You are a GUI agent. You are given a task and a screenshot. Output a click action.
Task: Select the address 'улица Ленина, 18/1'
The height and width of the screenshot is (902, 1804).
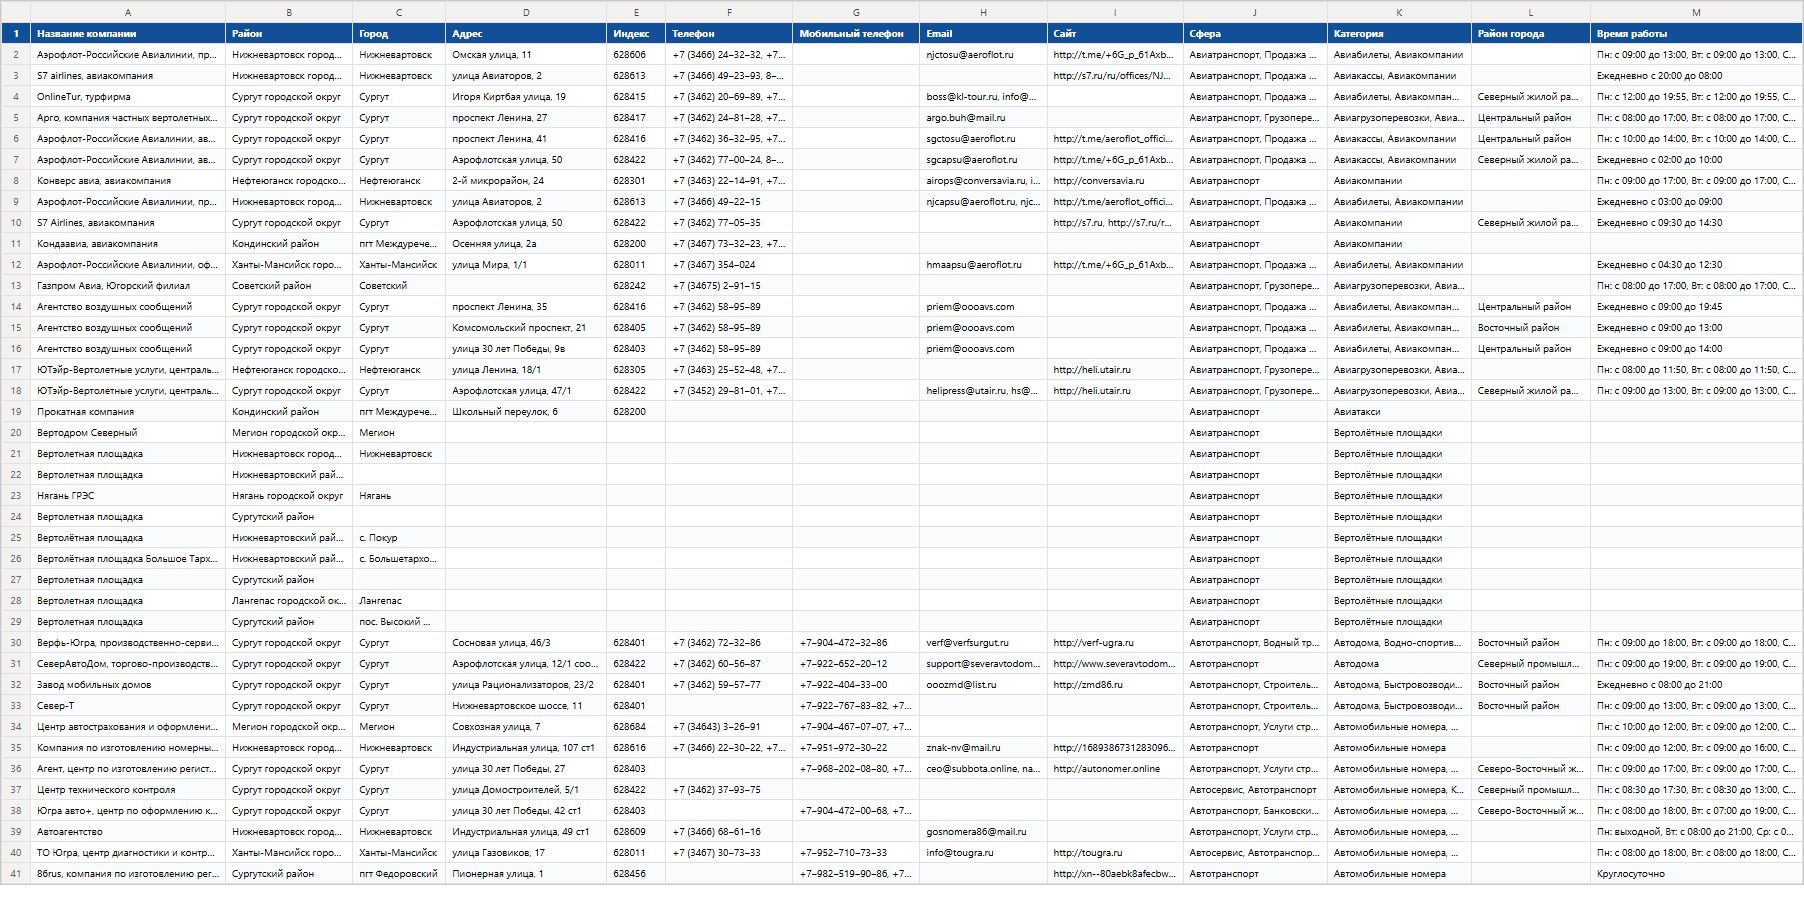(526, 369)
